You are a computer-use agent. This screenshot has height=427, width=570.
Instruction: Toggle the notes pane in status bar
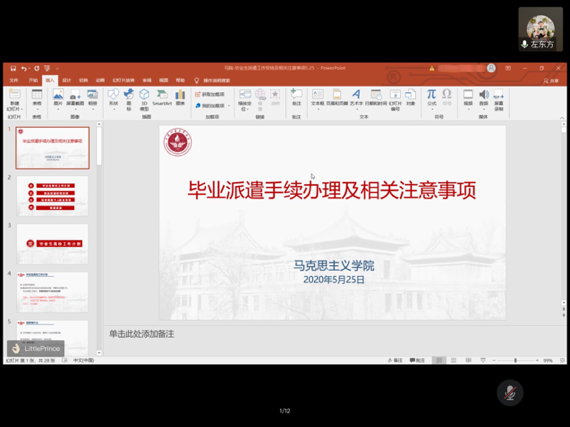click(395, 360)
